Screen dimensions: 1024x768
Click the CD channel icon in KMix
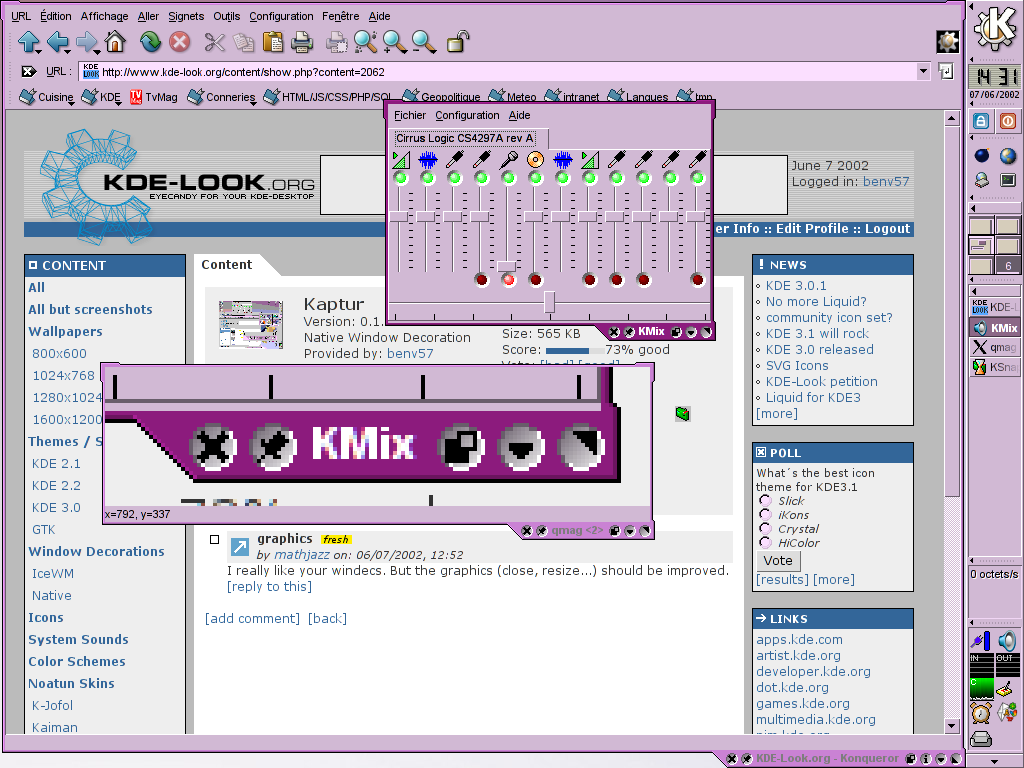coord(536,159)
